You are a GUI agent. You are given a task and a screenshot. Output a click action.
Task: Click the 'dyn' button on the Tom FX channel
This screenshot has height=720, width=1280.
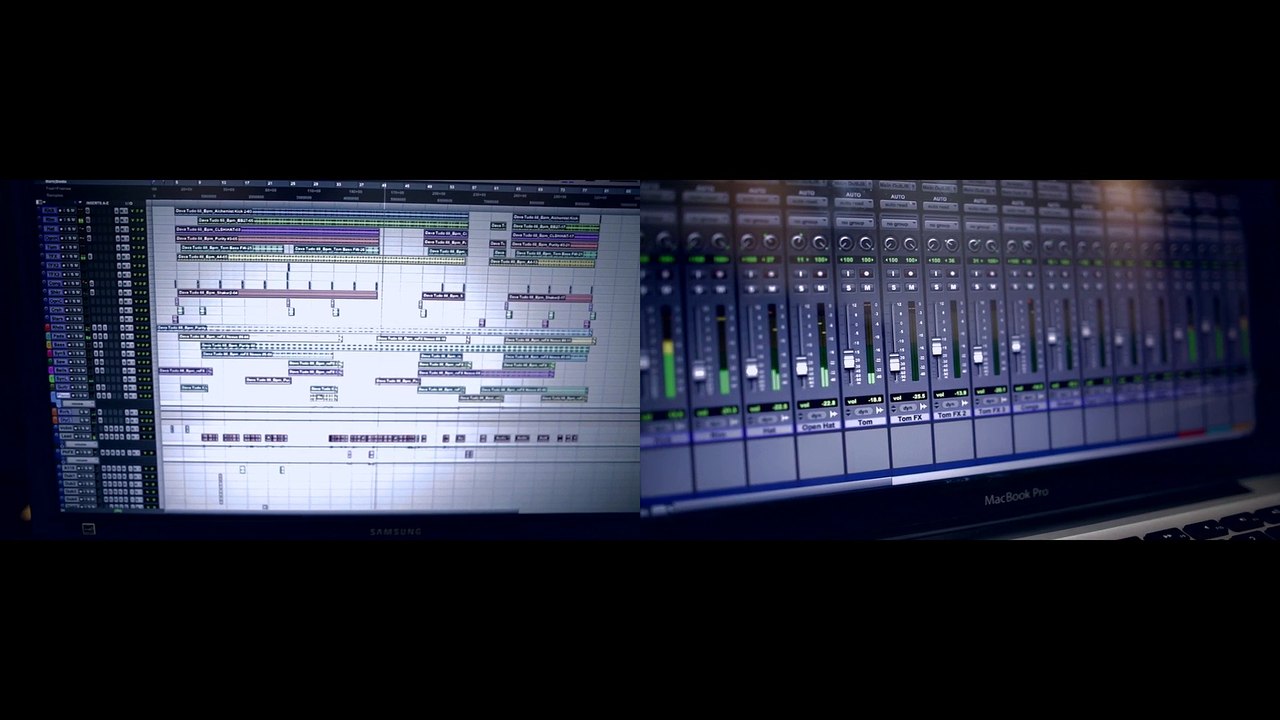click(907, 407)
